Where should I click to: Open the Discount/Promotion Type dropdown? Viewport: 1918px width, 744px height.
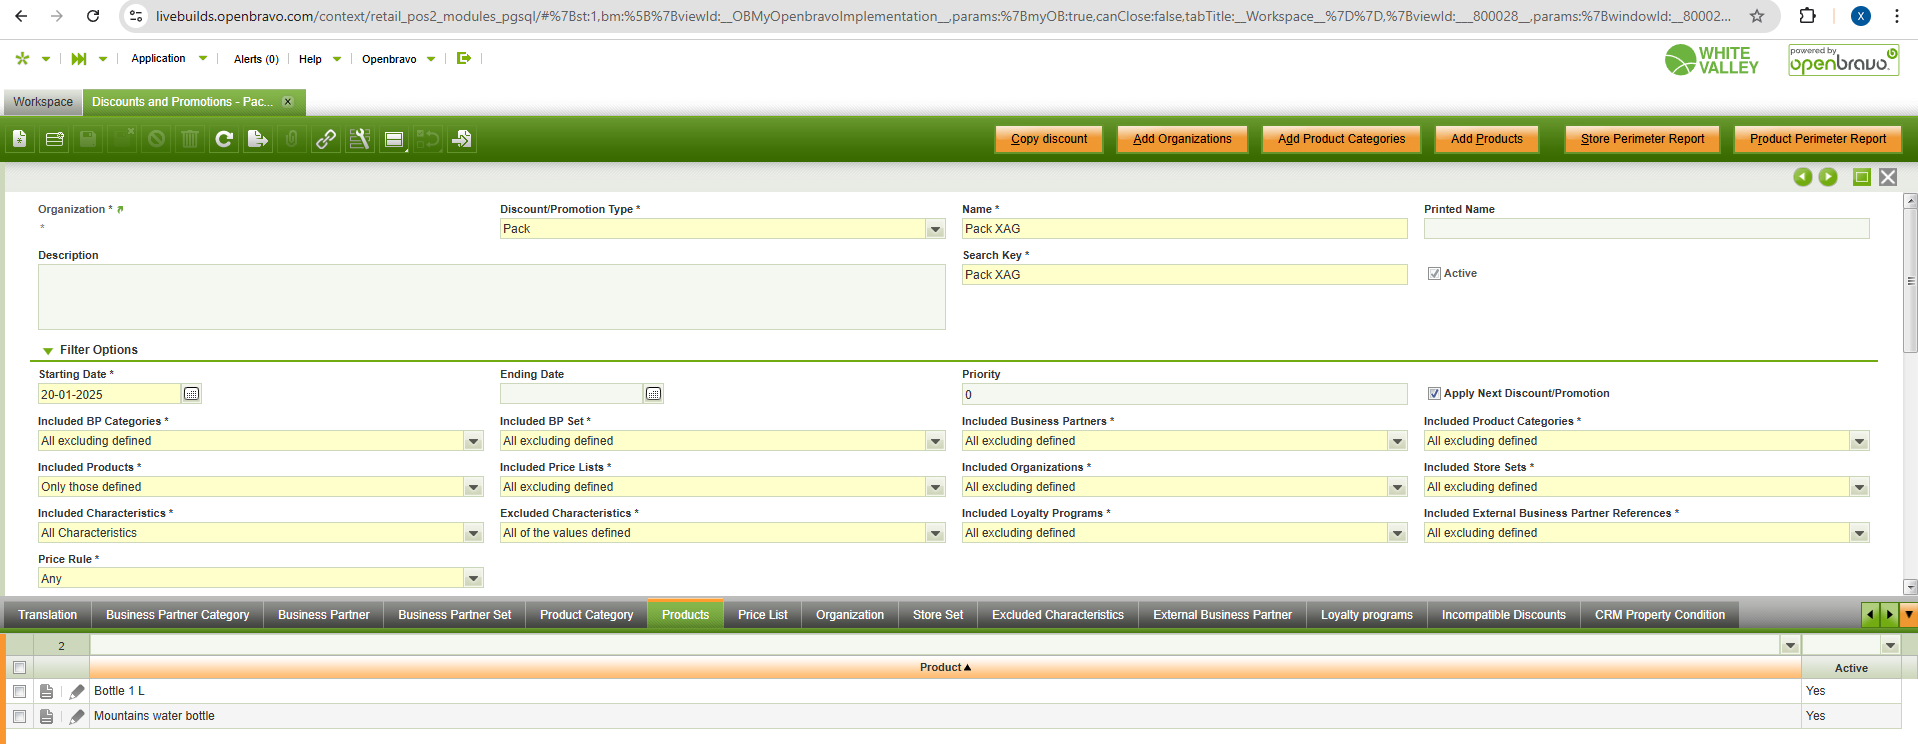coord(935,229)
